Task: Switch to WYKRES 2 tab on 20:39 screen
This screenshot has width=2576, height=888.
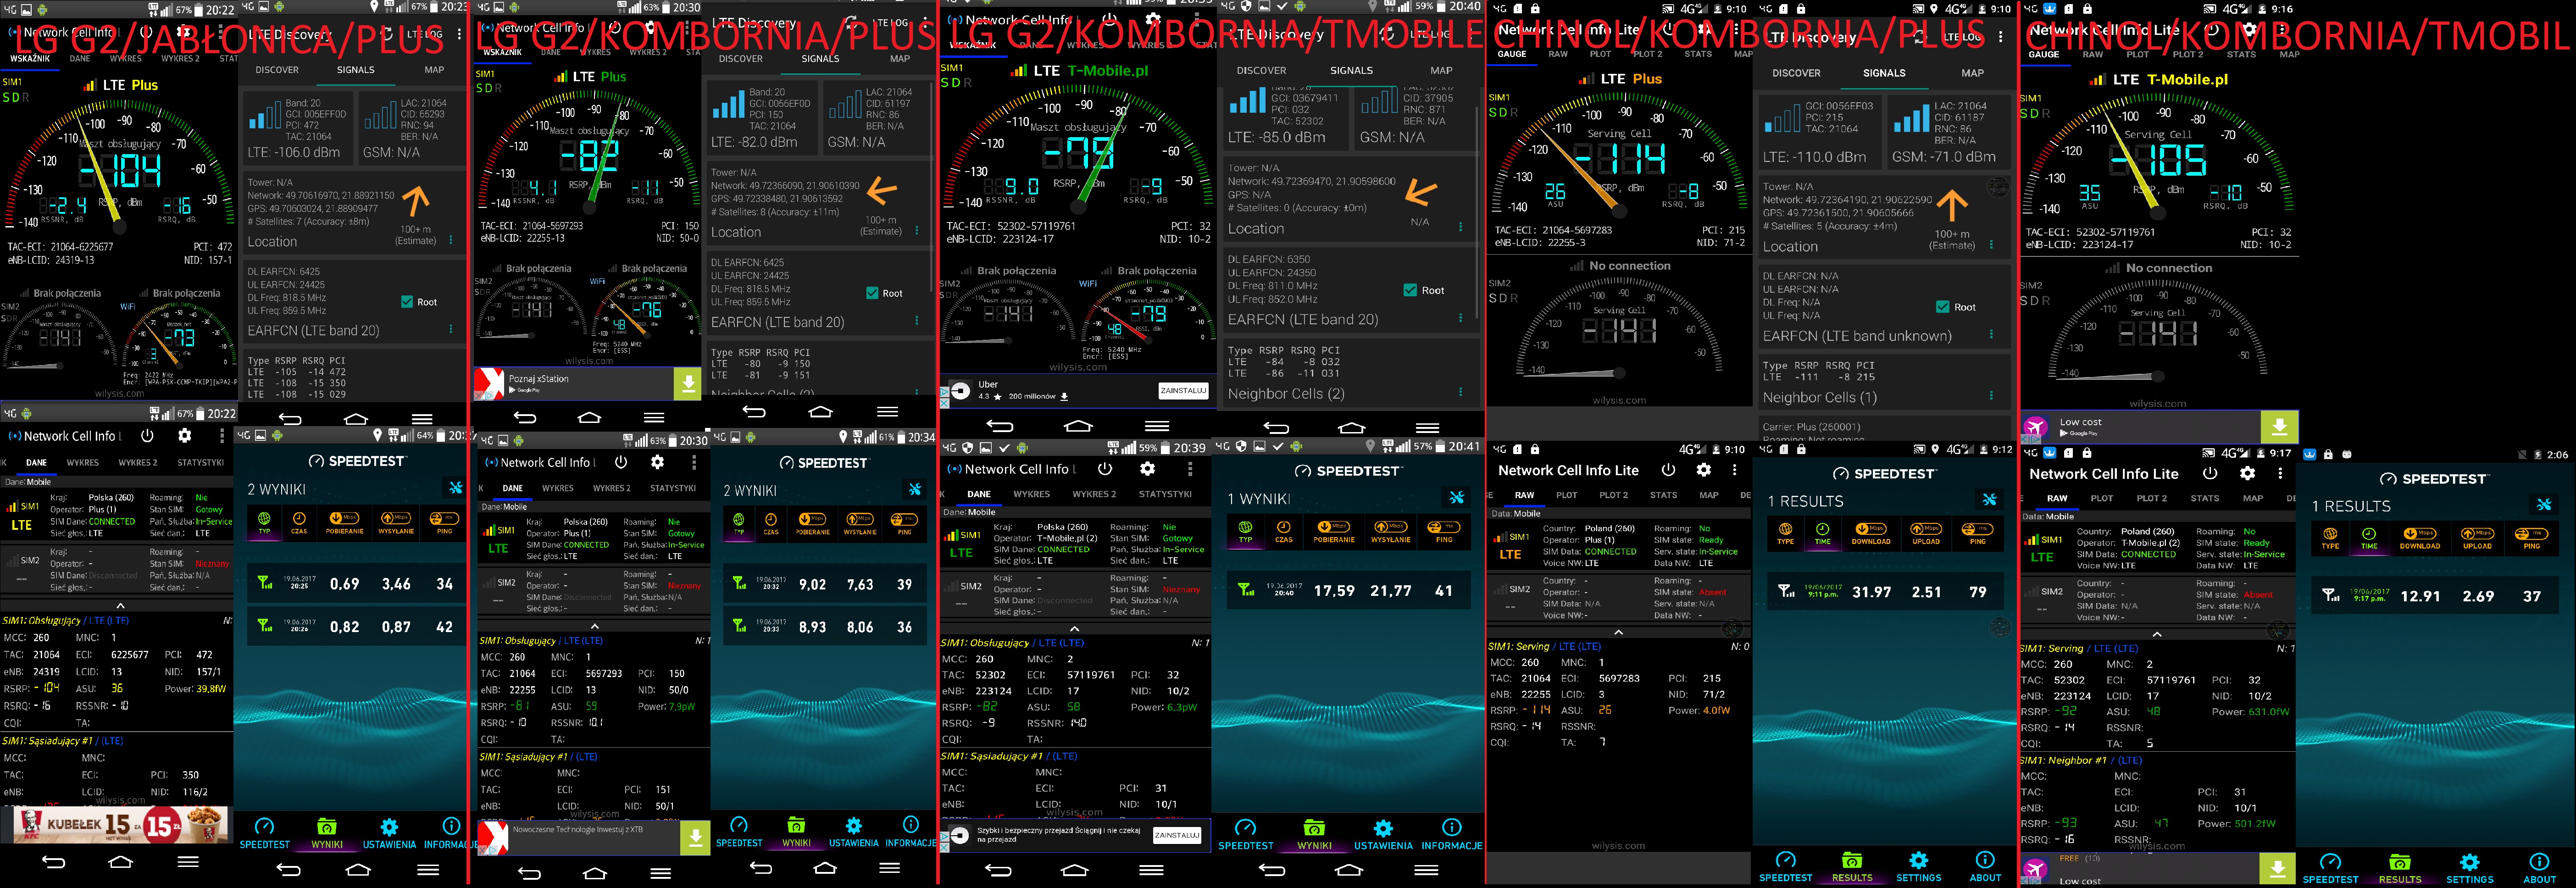Action: pyautogui.click(x=1094, y=494)
